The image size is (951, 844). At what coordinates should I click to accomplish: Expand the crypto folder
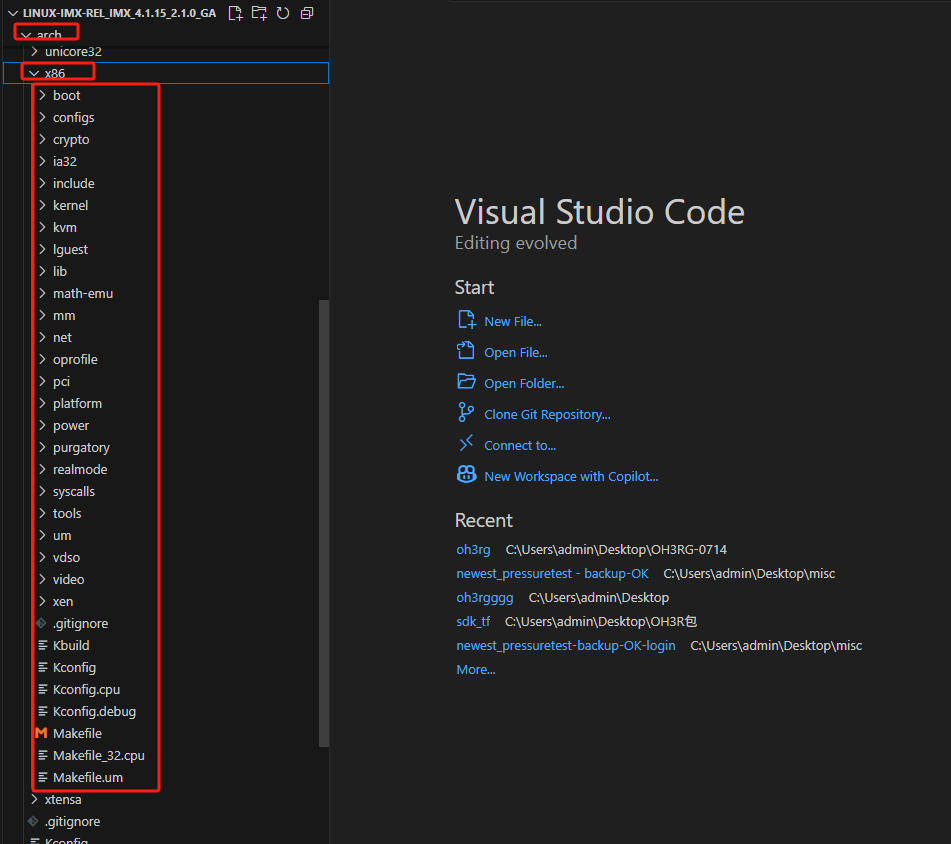pyautogui.click(x=42, y=139)
